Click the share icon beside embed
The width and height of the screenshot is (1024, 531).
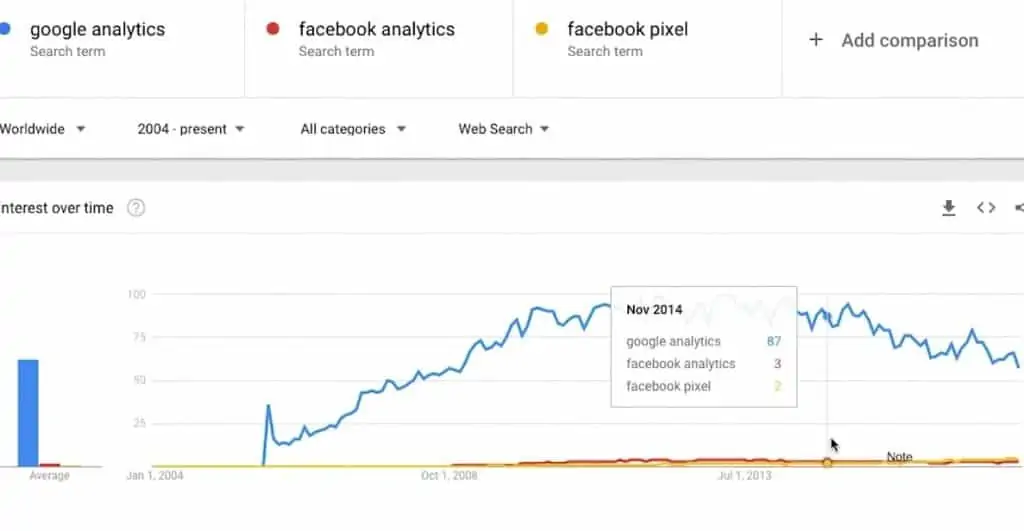1019,208
